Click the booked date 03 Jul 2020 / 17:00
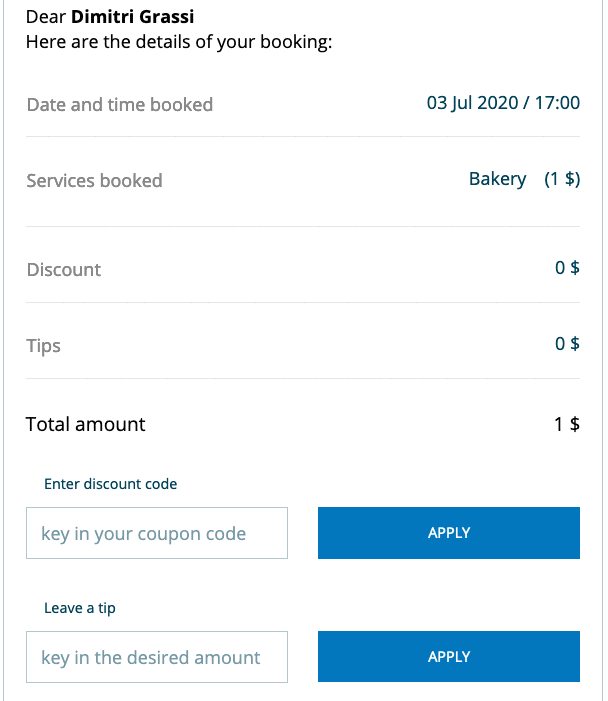Screen dimensions: 608x701 (x=503, y=103)
